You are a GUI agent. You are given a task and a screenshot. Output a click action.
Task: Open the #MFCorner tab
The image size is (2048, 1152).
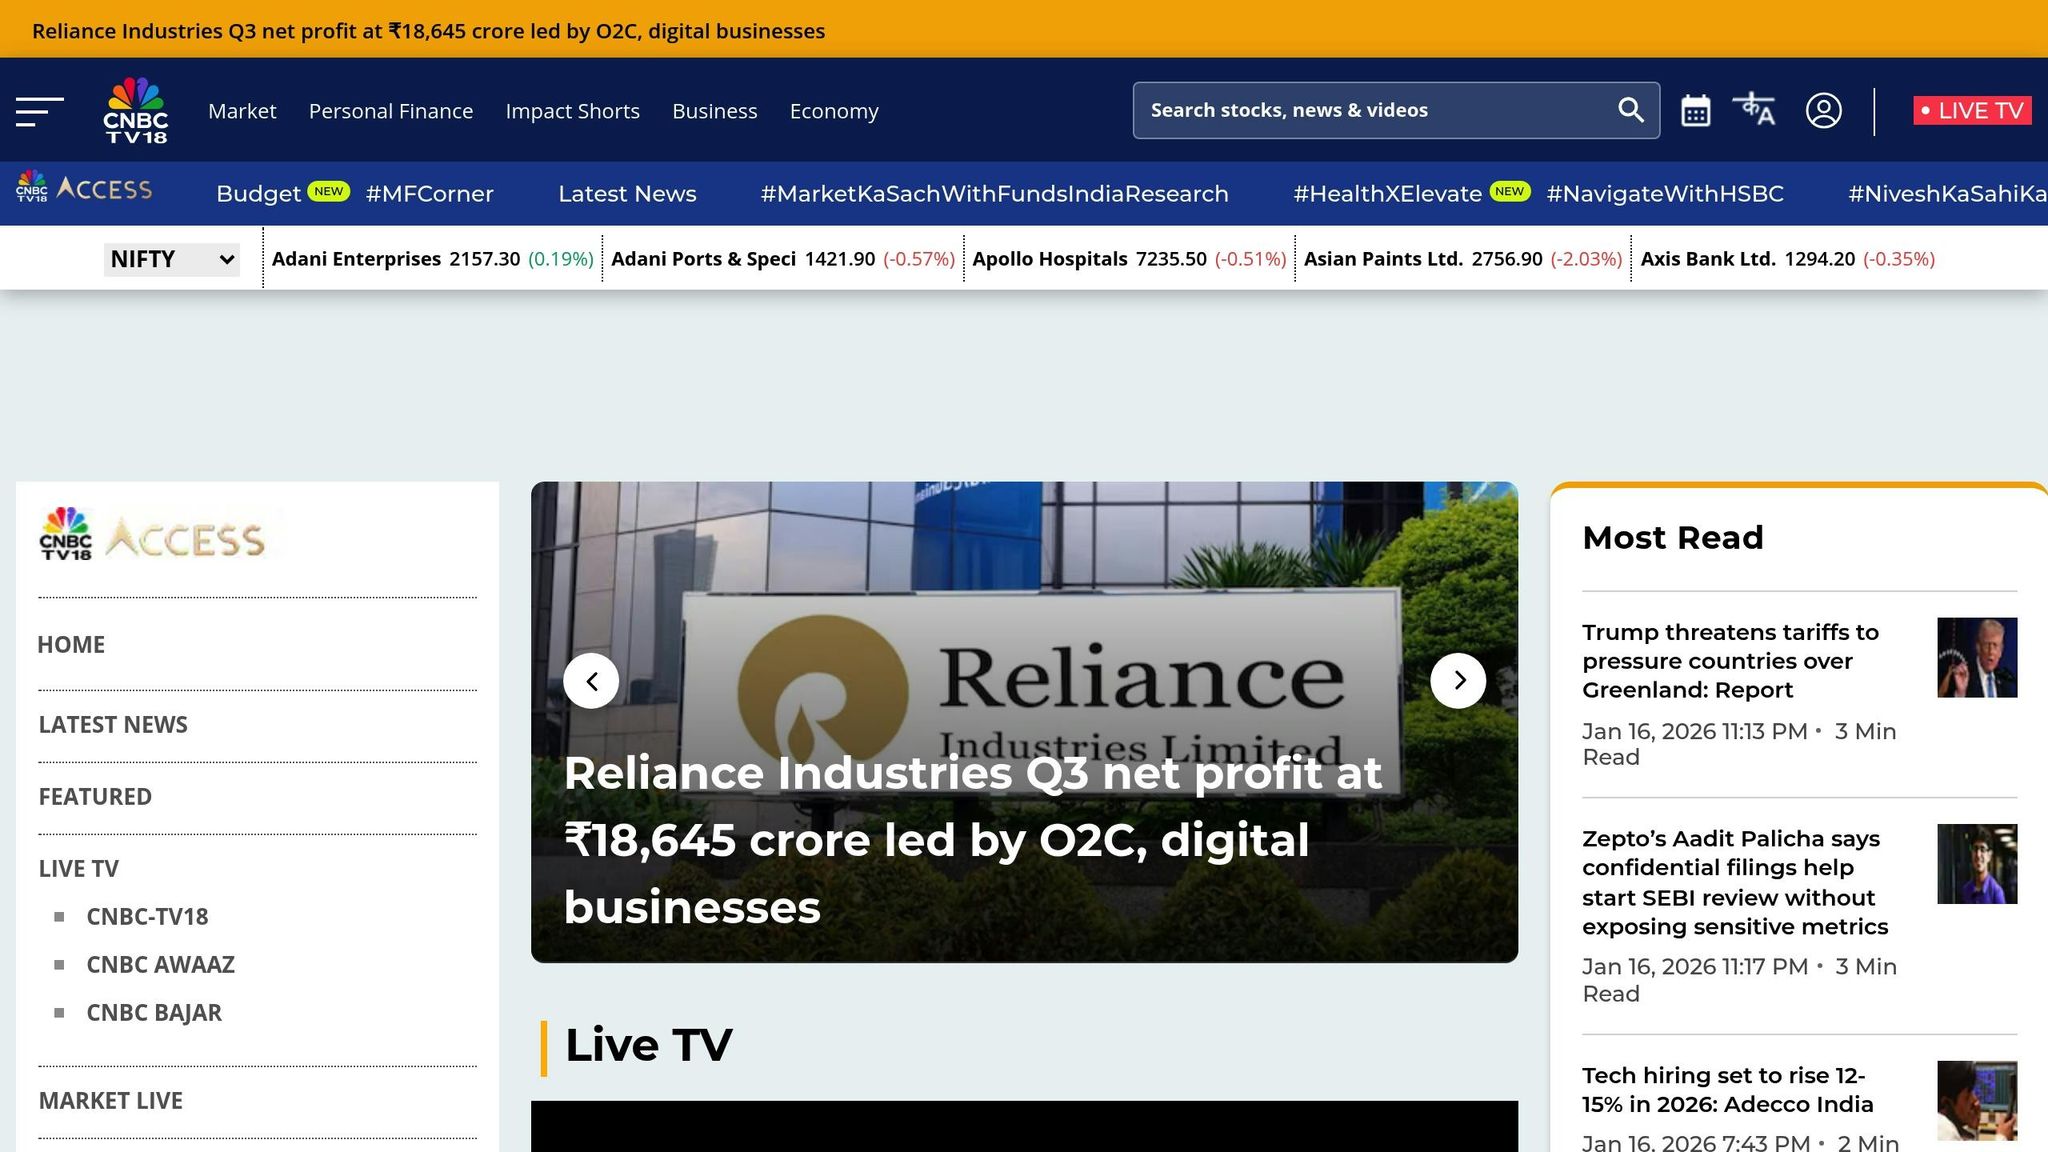point(430,194)
